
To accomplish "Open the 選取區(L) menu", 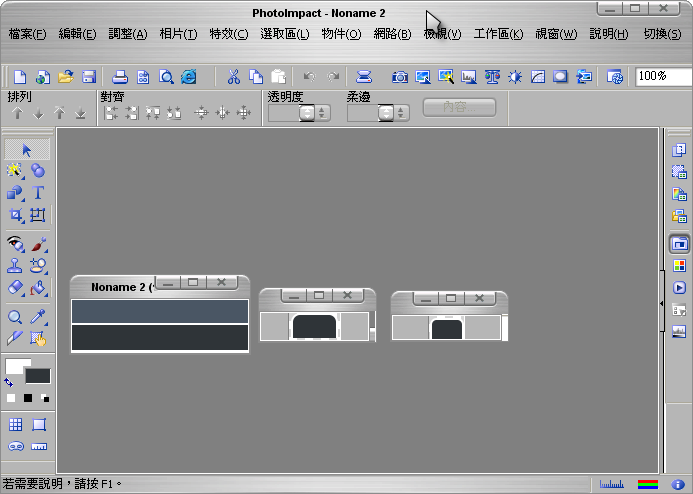I will tap(285, 34).
